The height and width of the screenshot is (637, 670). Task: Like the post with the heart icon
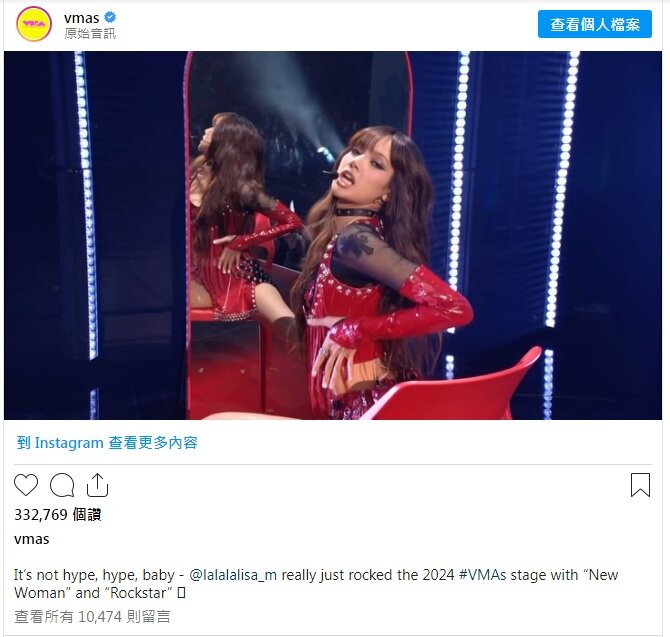[x=26, y=485]
